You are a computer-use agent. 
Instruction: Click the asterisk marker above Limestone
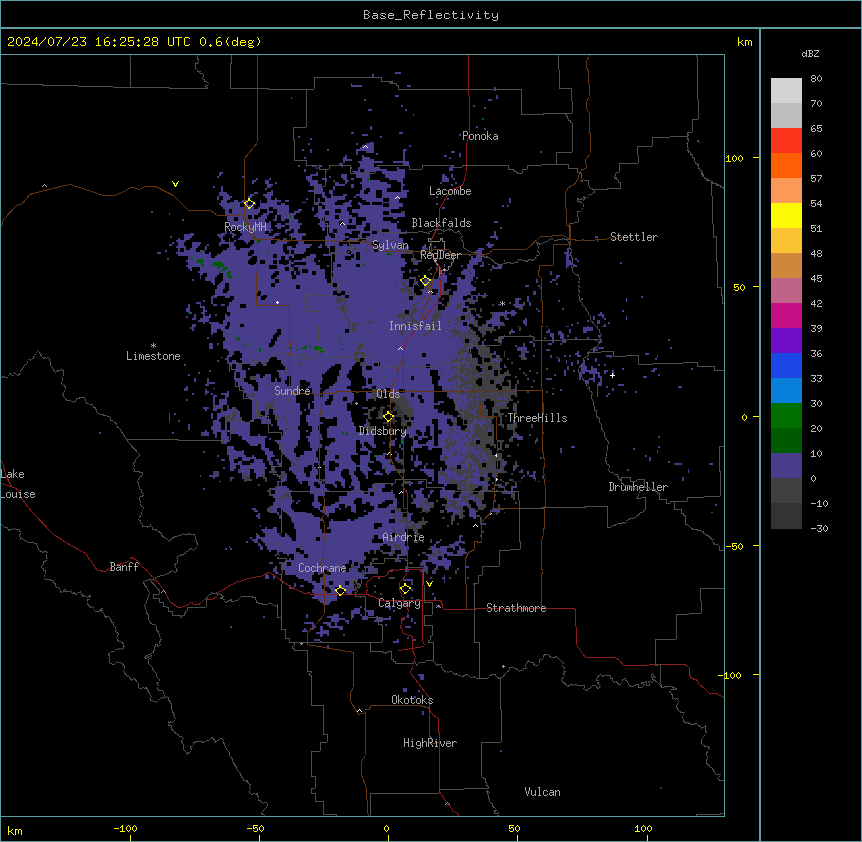[x=153, y=346]
